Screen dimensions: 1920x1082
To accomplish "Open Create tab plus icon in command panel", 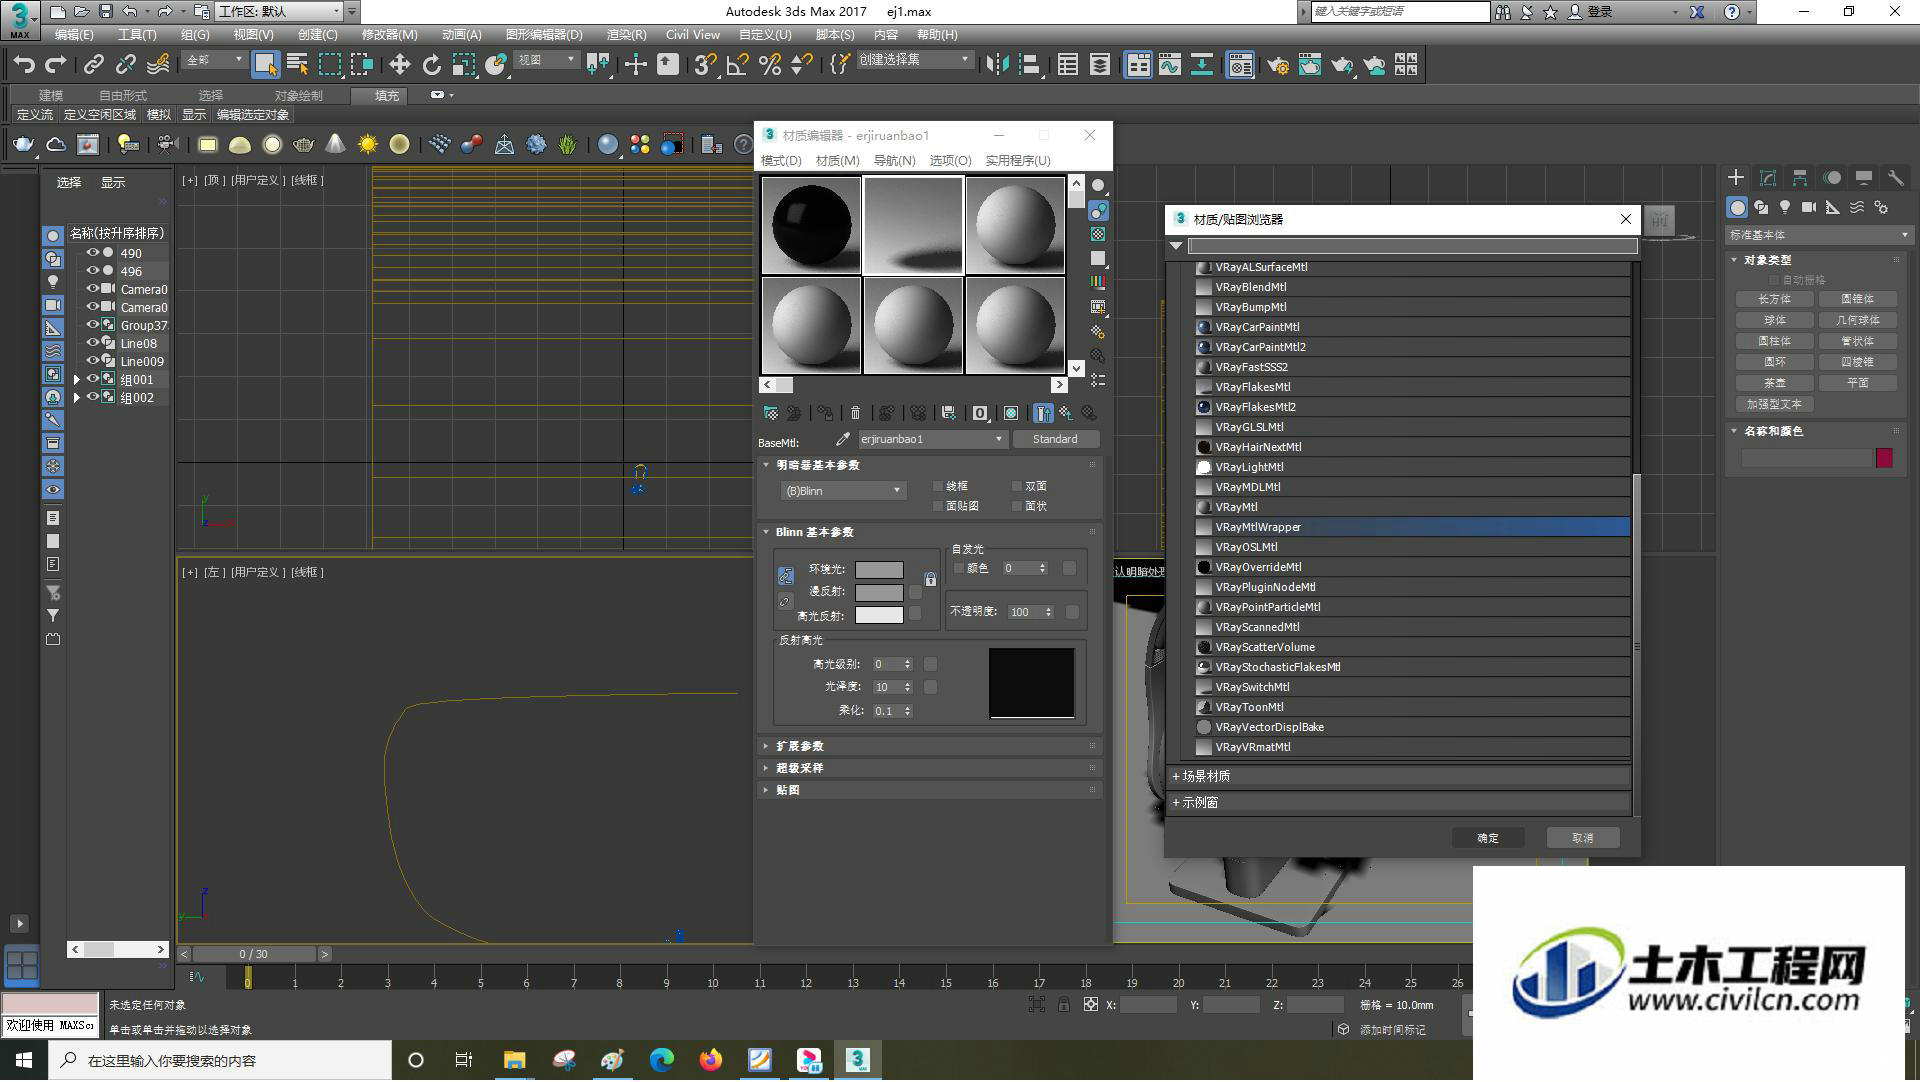I will [1736, 178].
